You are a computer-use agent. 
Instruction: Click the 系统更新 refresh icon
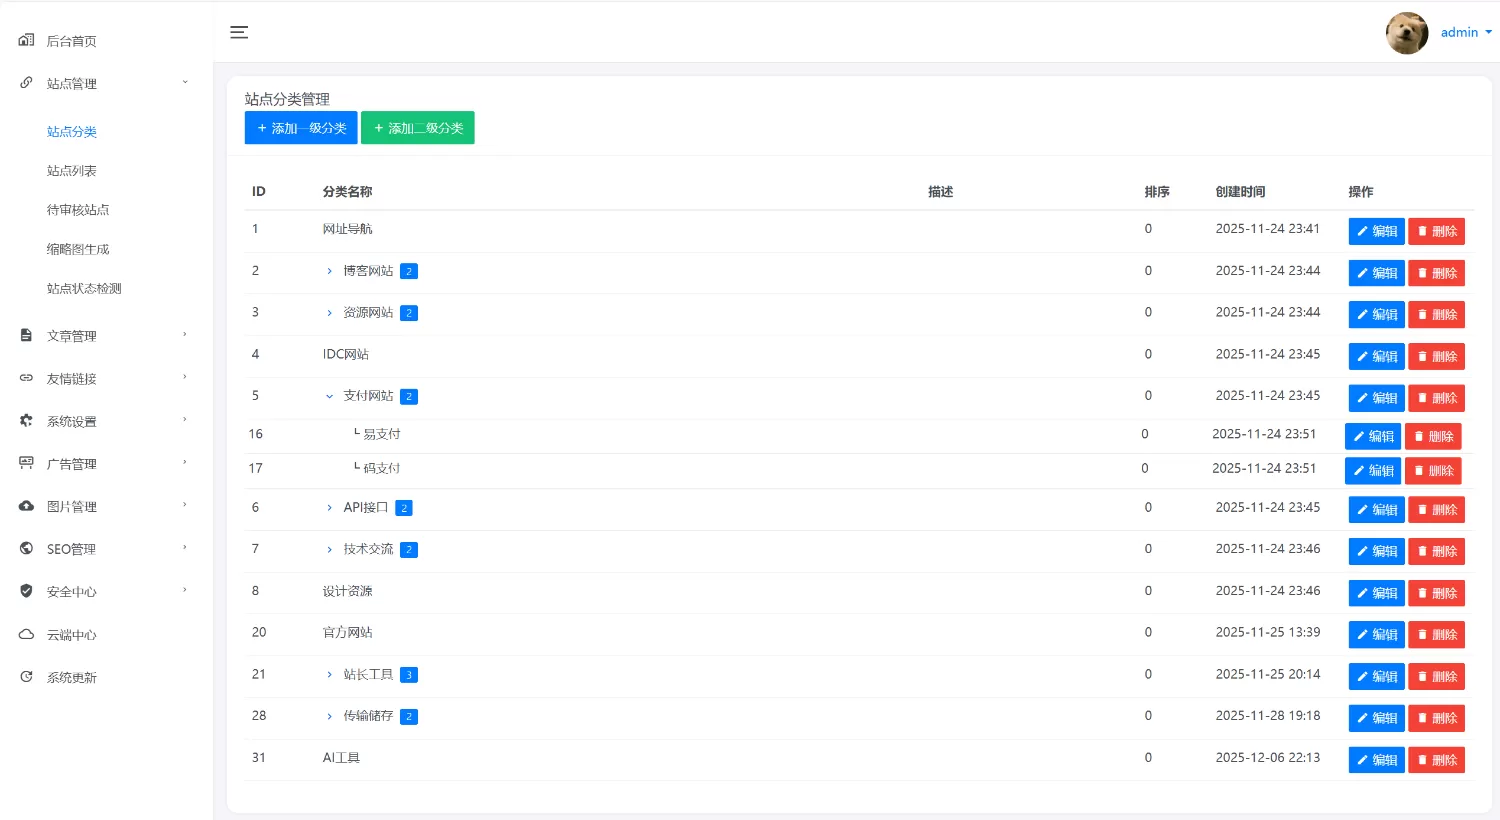(26, 677)
